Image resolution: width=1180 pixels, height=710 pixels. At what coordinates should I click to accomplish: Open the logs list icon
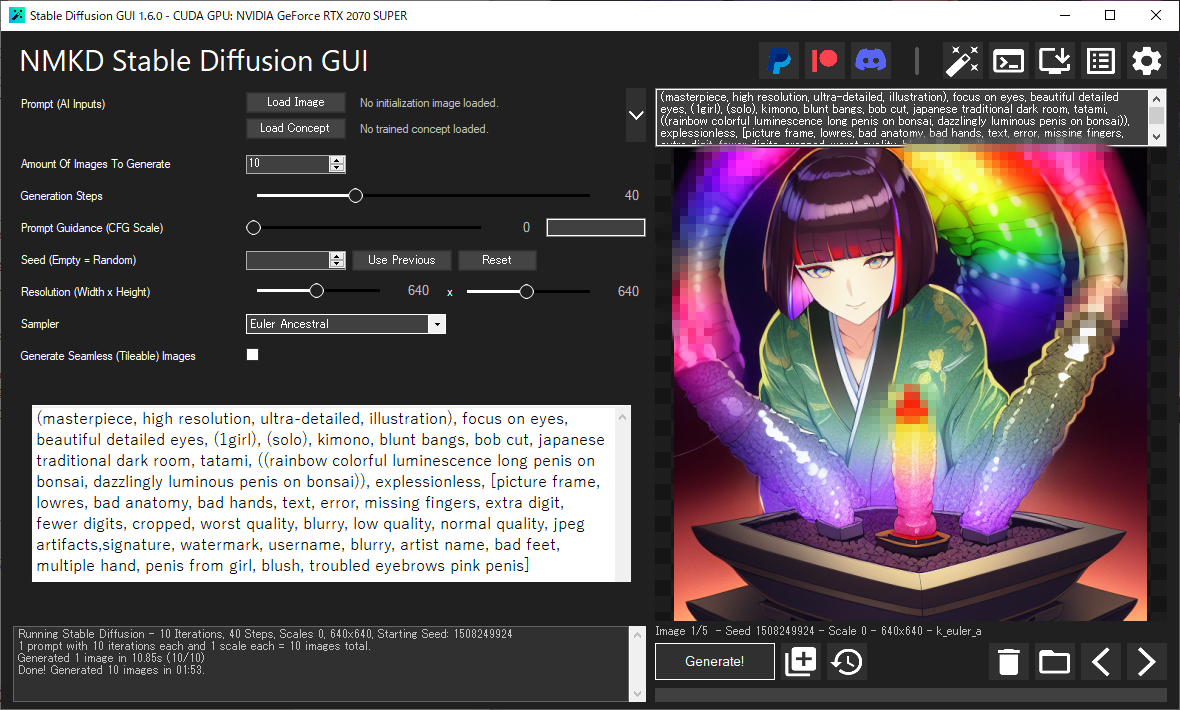click(x=1100, y=61)
